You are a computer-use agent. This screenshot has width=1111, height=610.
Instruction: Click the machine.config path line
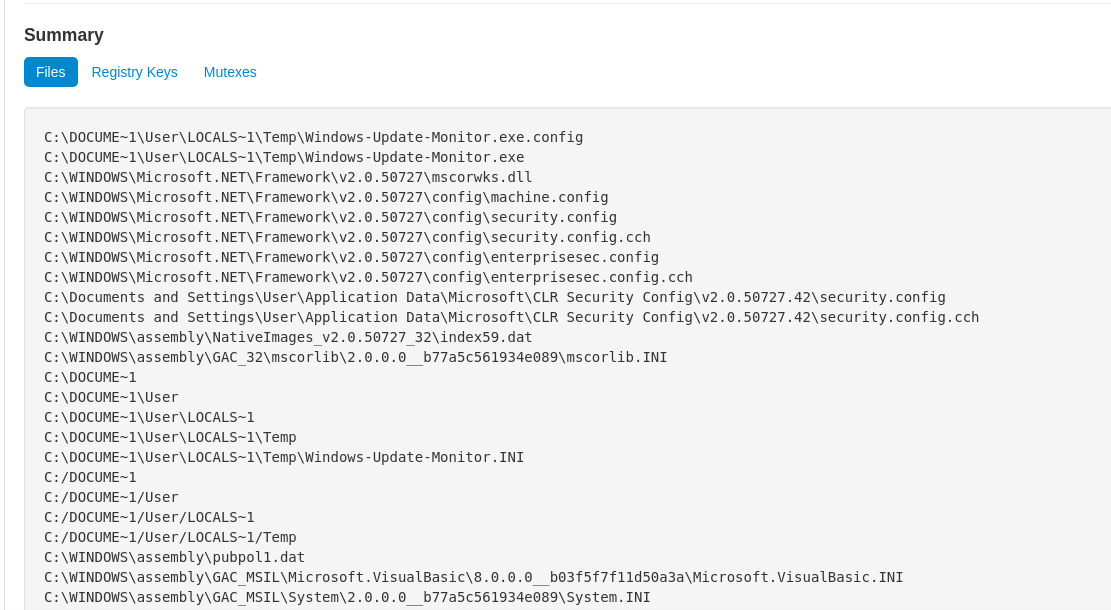coord(326,197)
